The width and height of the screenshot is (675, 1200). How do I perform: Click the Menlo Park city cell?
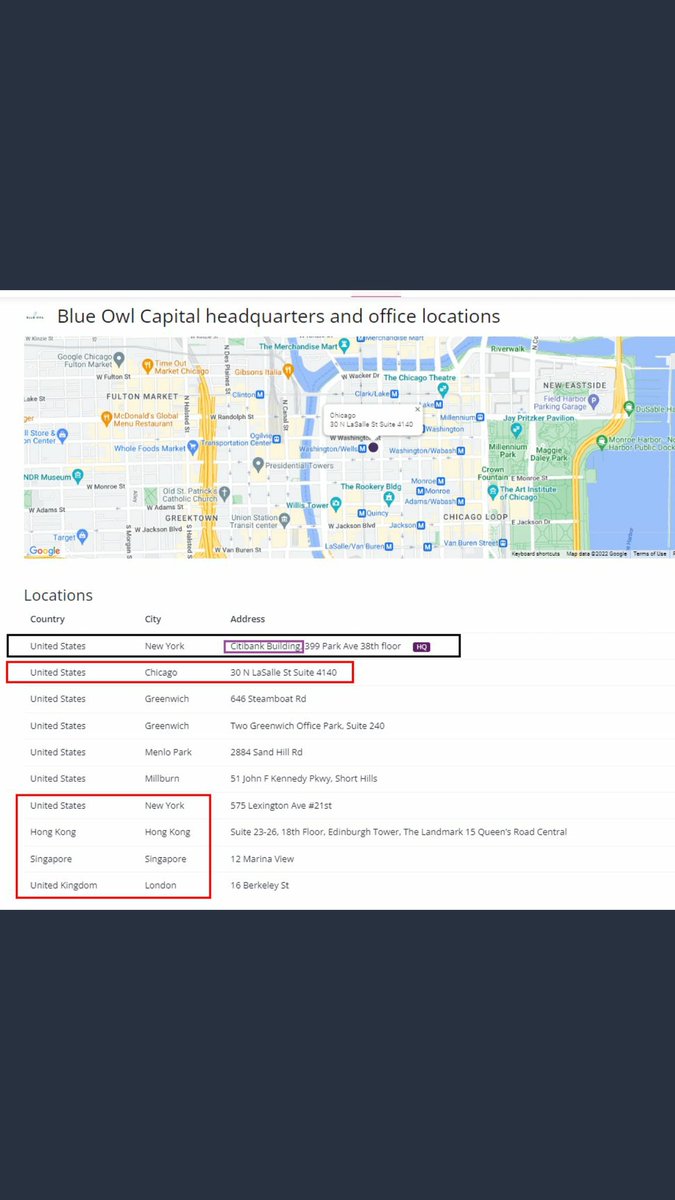[168, 752]
